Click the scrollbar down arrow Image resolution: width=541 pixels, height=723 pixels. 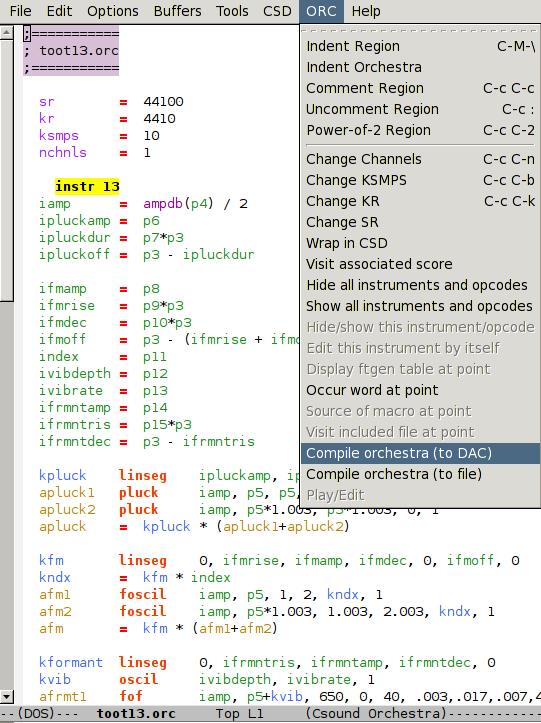pos(6,696)
